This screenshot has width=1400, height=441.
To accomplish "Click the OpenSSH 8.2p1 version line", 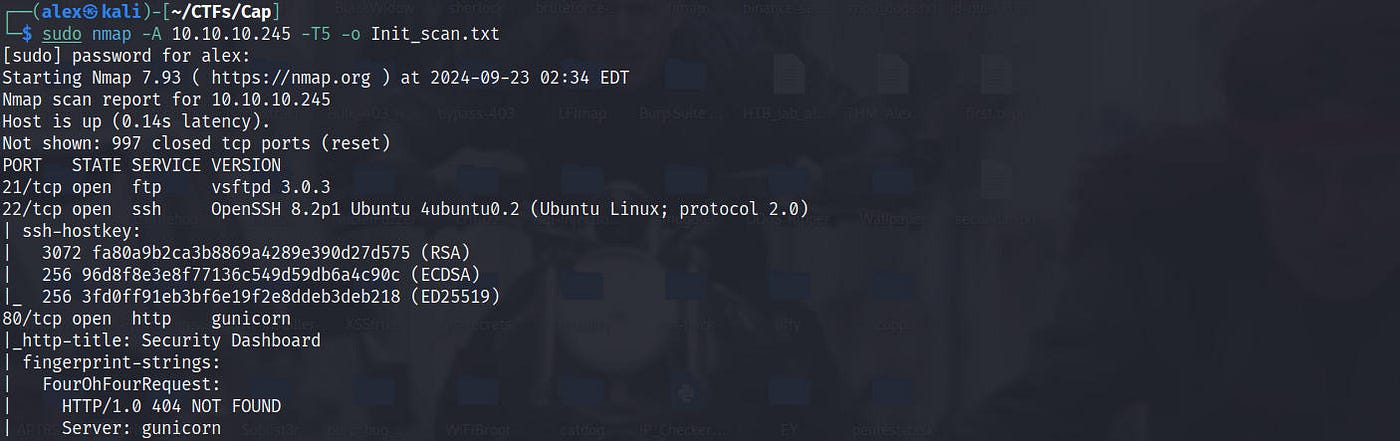I will [x=510, y=209].
